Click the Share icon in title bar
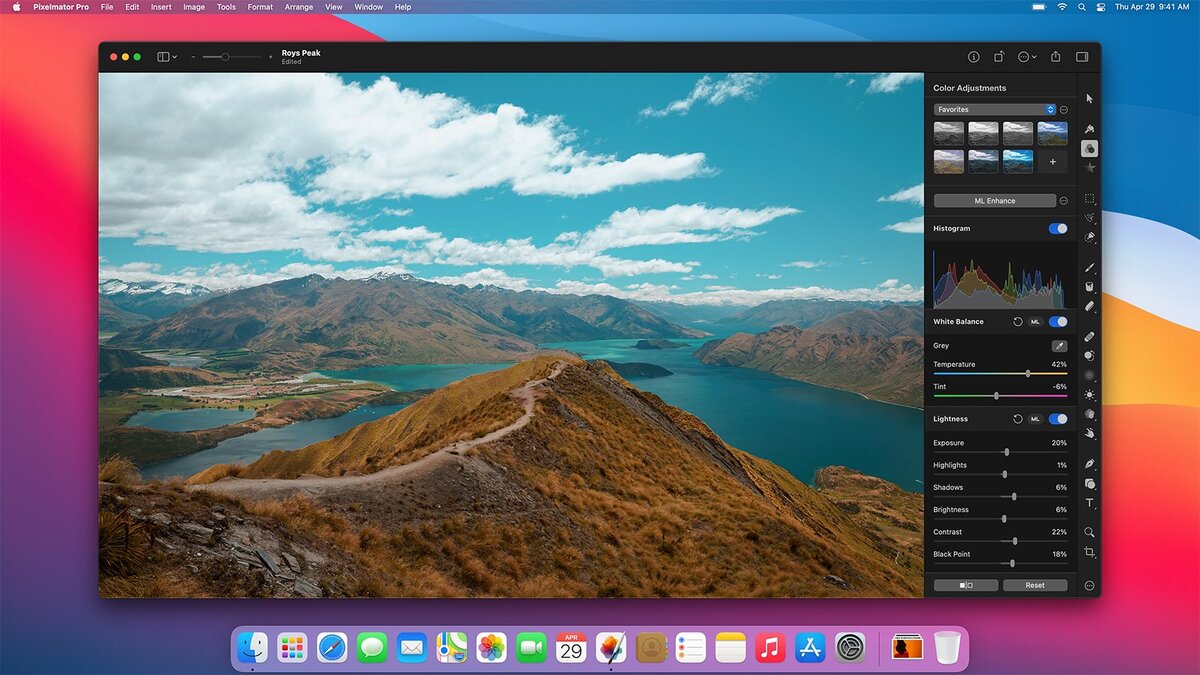The width and height of the screenshot is (1200, 675). click(x=1055, y=57)
